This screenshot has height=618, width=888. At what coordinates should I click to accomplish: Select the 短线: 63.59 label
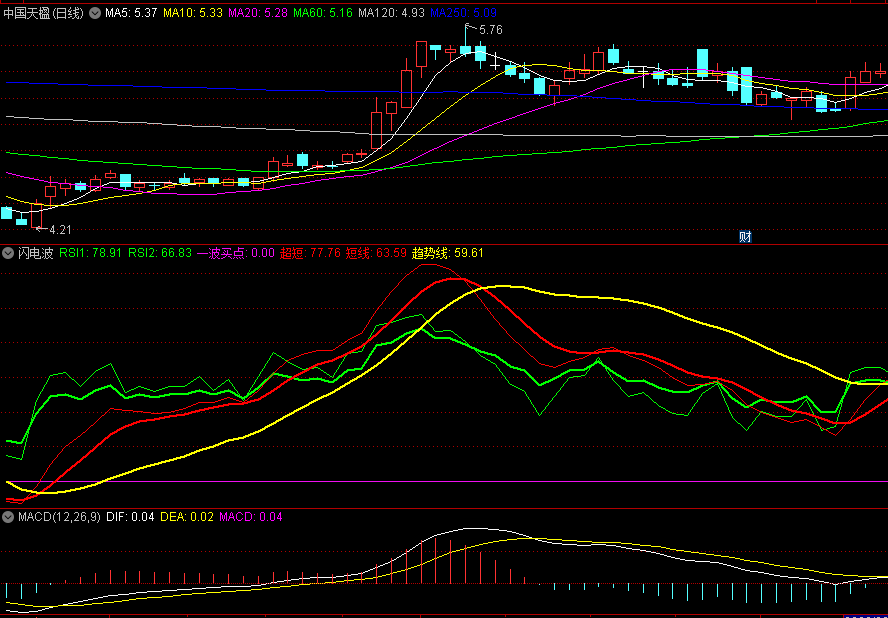(377, 253)
